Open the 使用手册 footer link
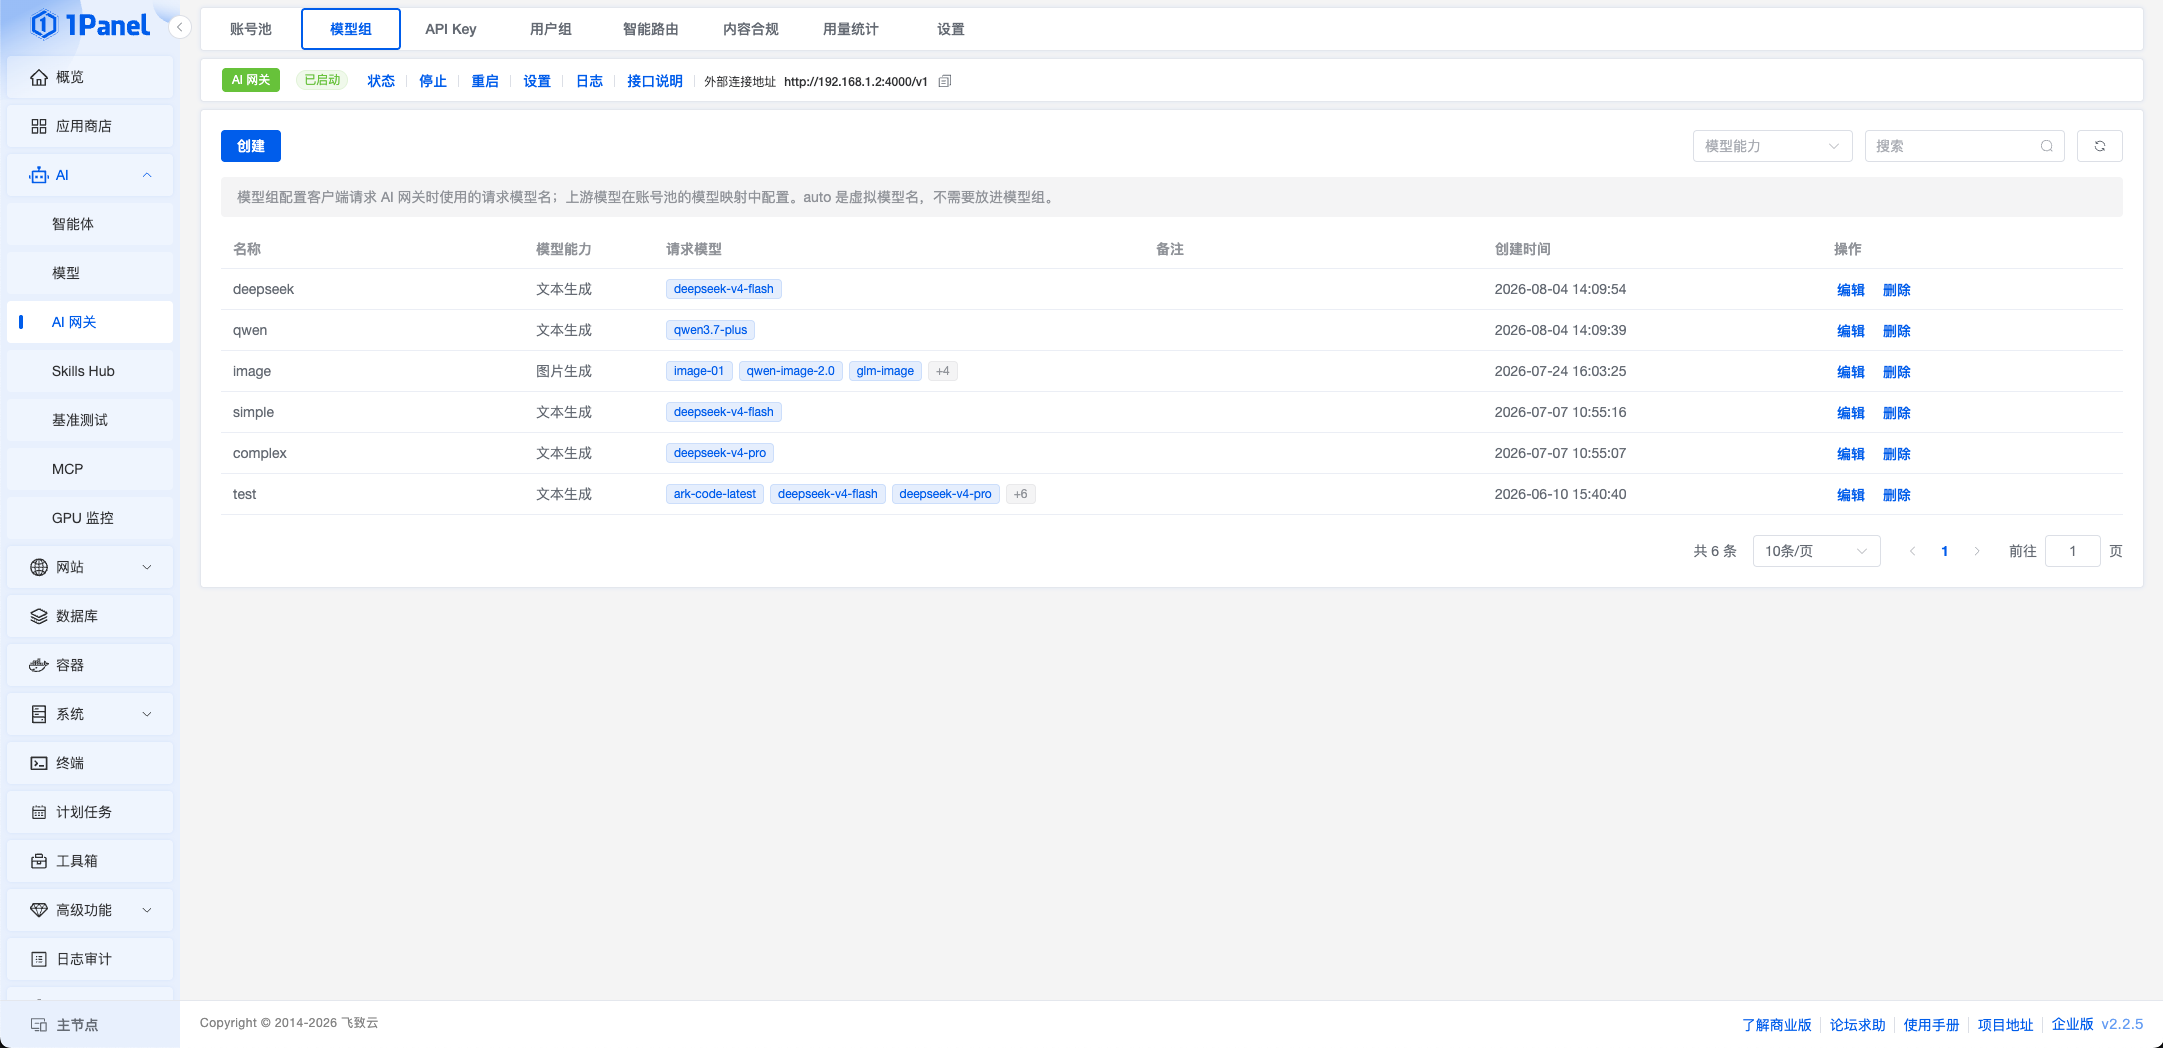 pyautogui.click(x=1932, y=1025)
